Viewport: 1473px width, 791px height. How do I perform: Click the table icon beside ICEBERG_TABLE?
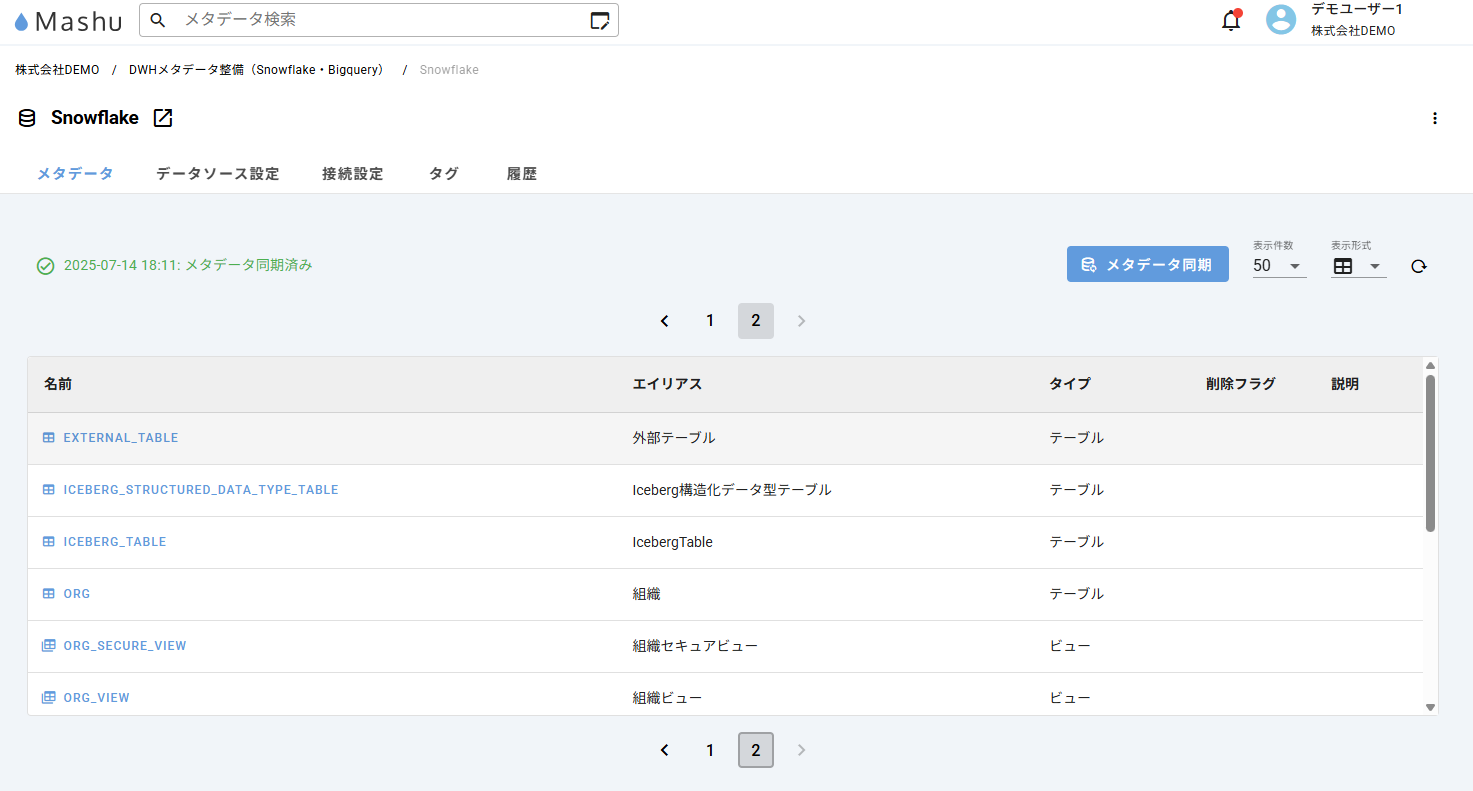[48, 542]
